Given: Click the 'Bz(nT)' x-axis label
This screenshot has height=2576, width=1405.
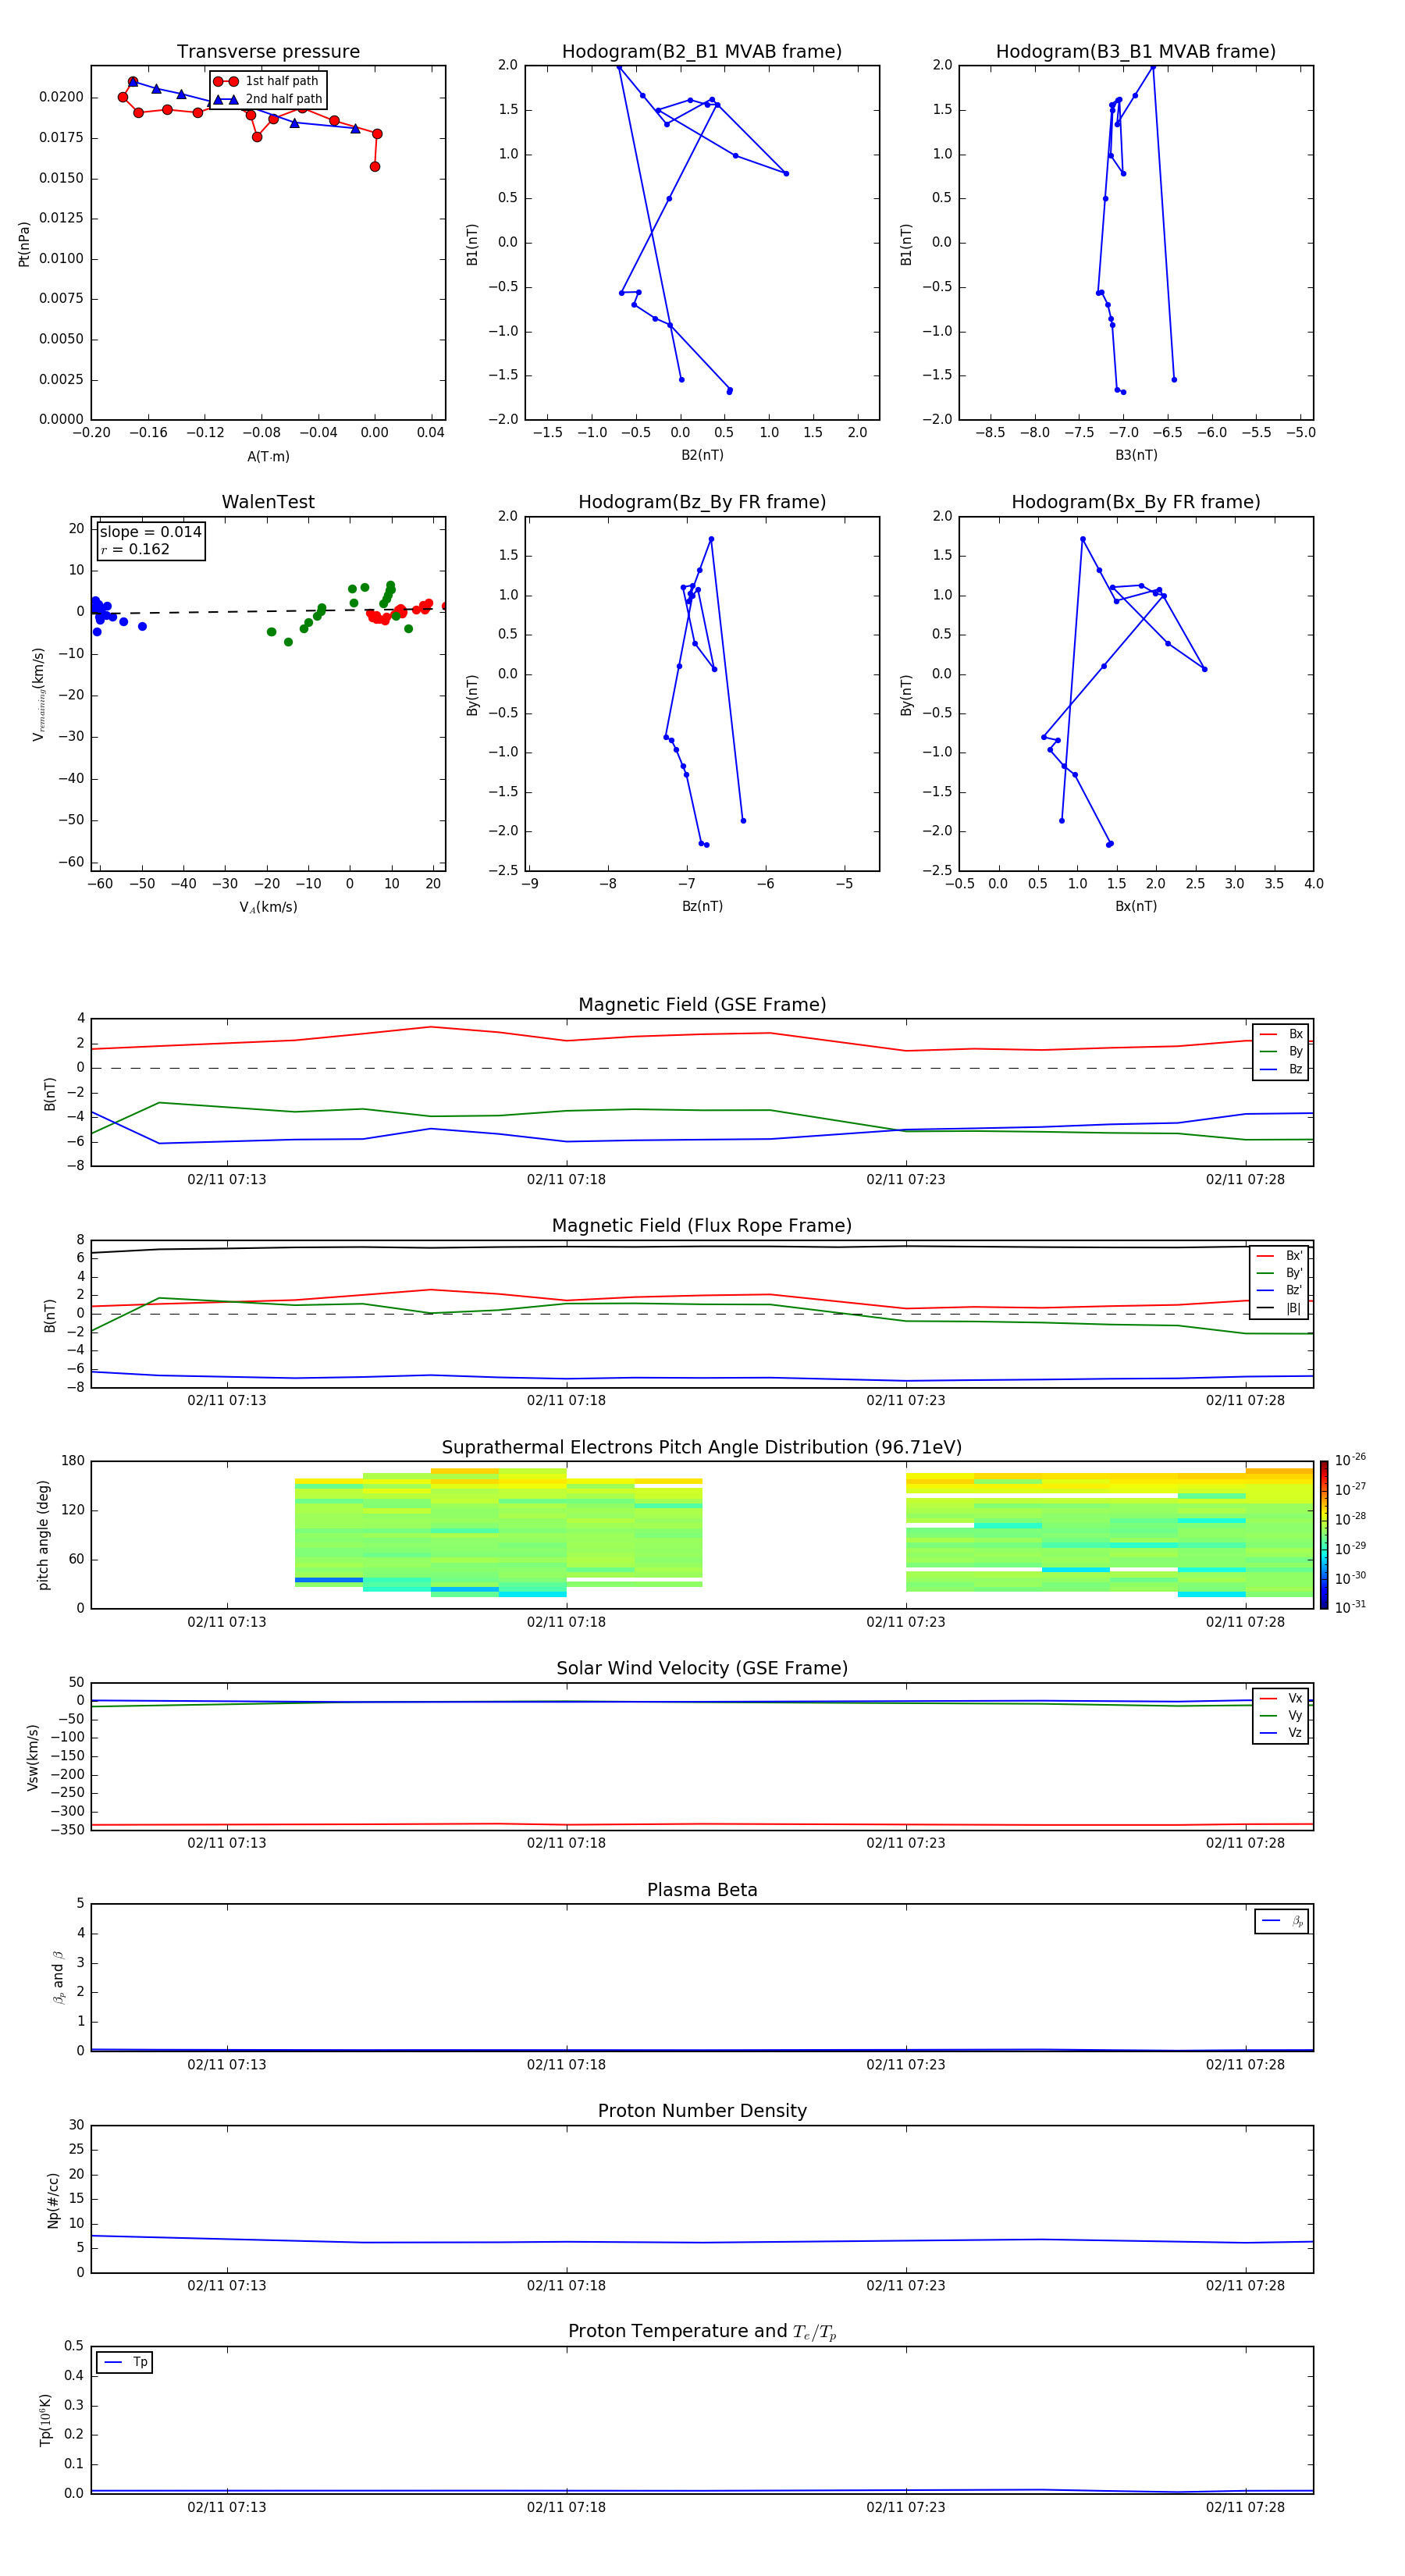Looking at the screenshot, I should tap(702, 906).
